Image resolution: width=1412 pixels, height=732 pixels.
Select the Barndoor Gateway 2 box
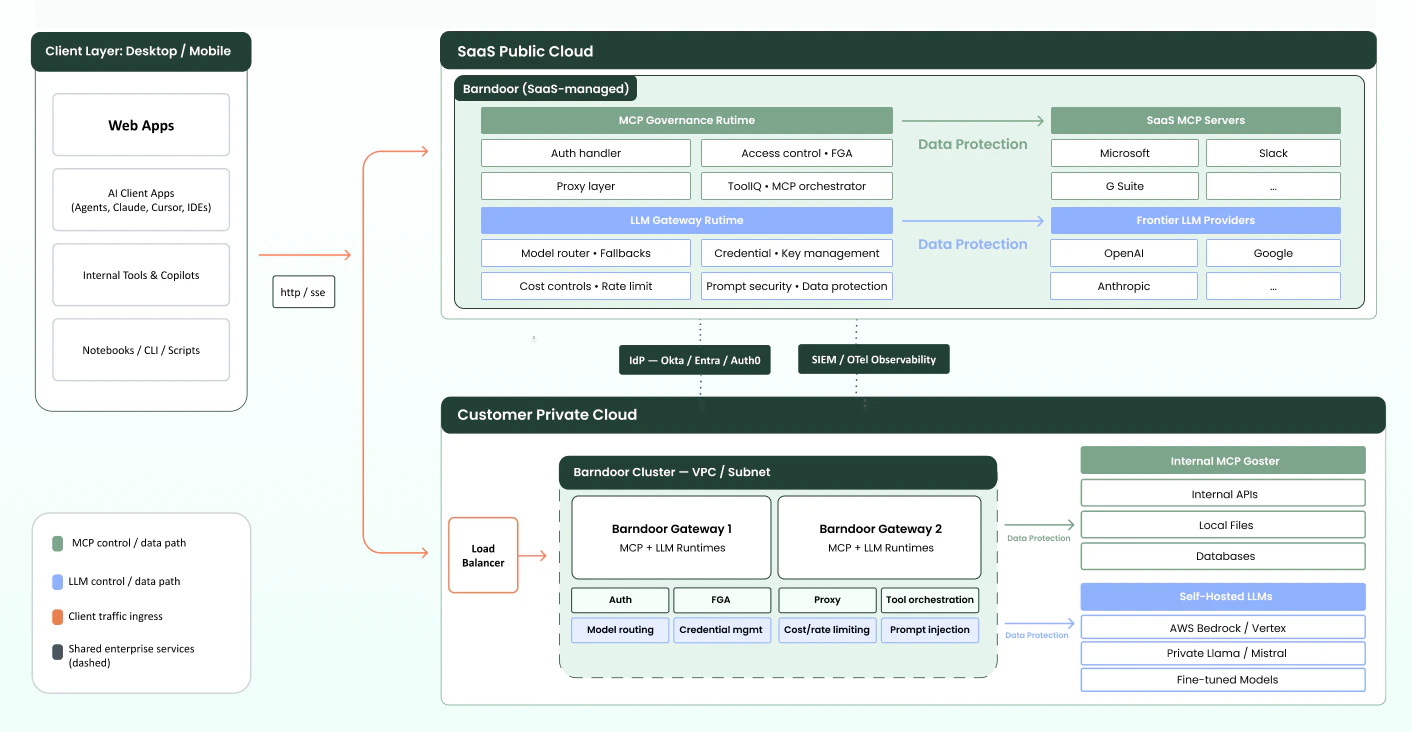[880, 537]
